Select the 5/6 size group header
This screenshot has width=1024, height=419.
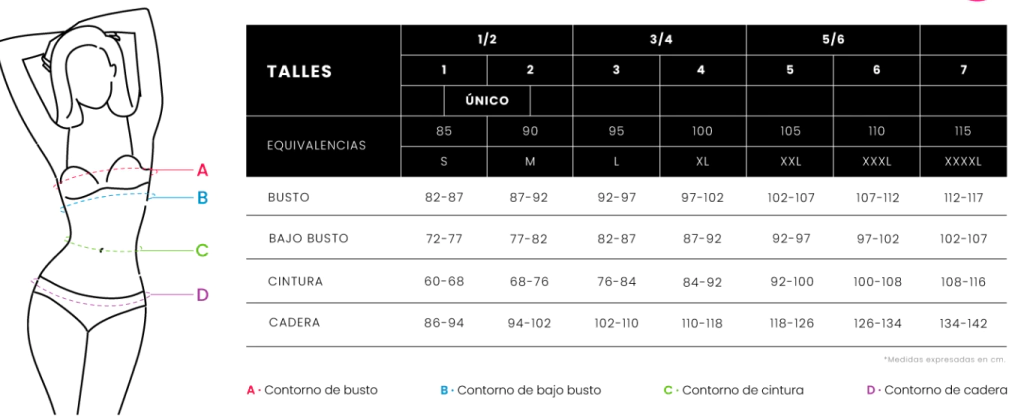(833, 38)
